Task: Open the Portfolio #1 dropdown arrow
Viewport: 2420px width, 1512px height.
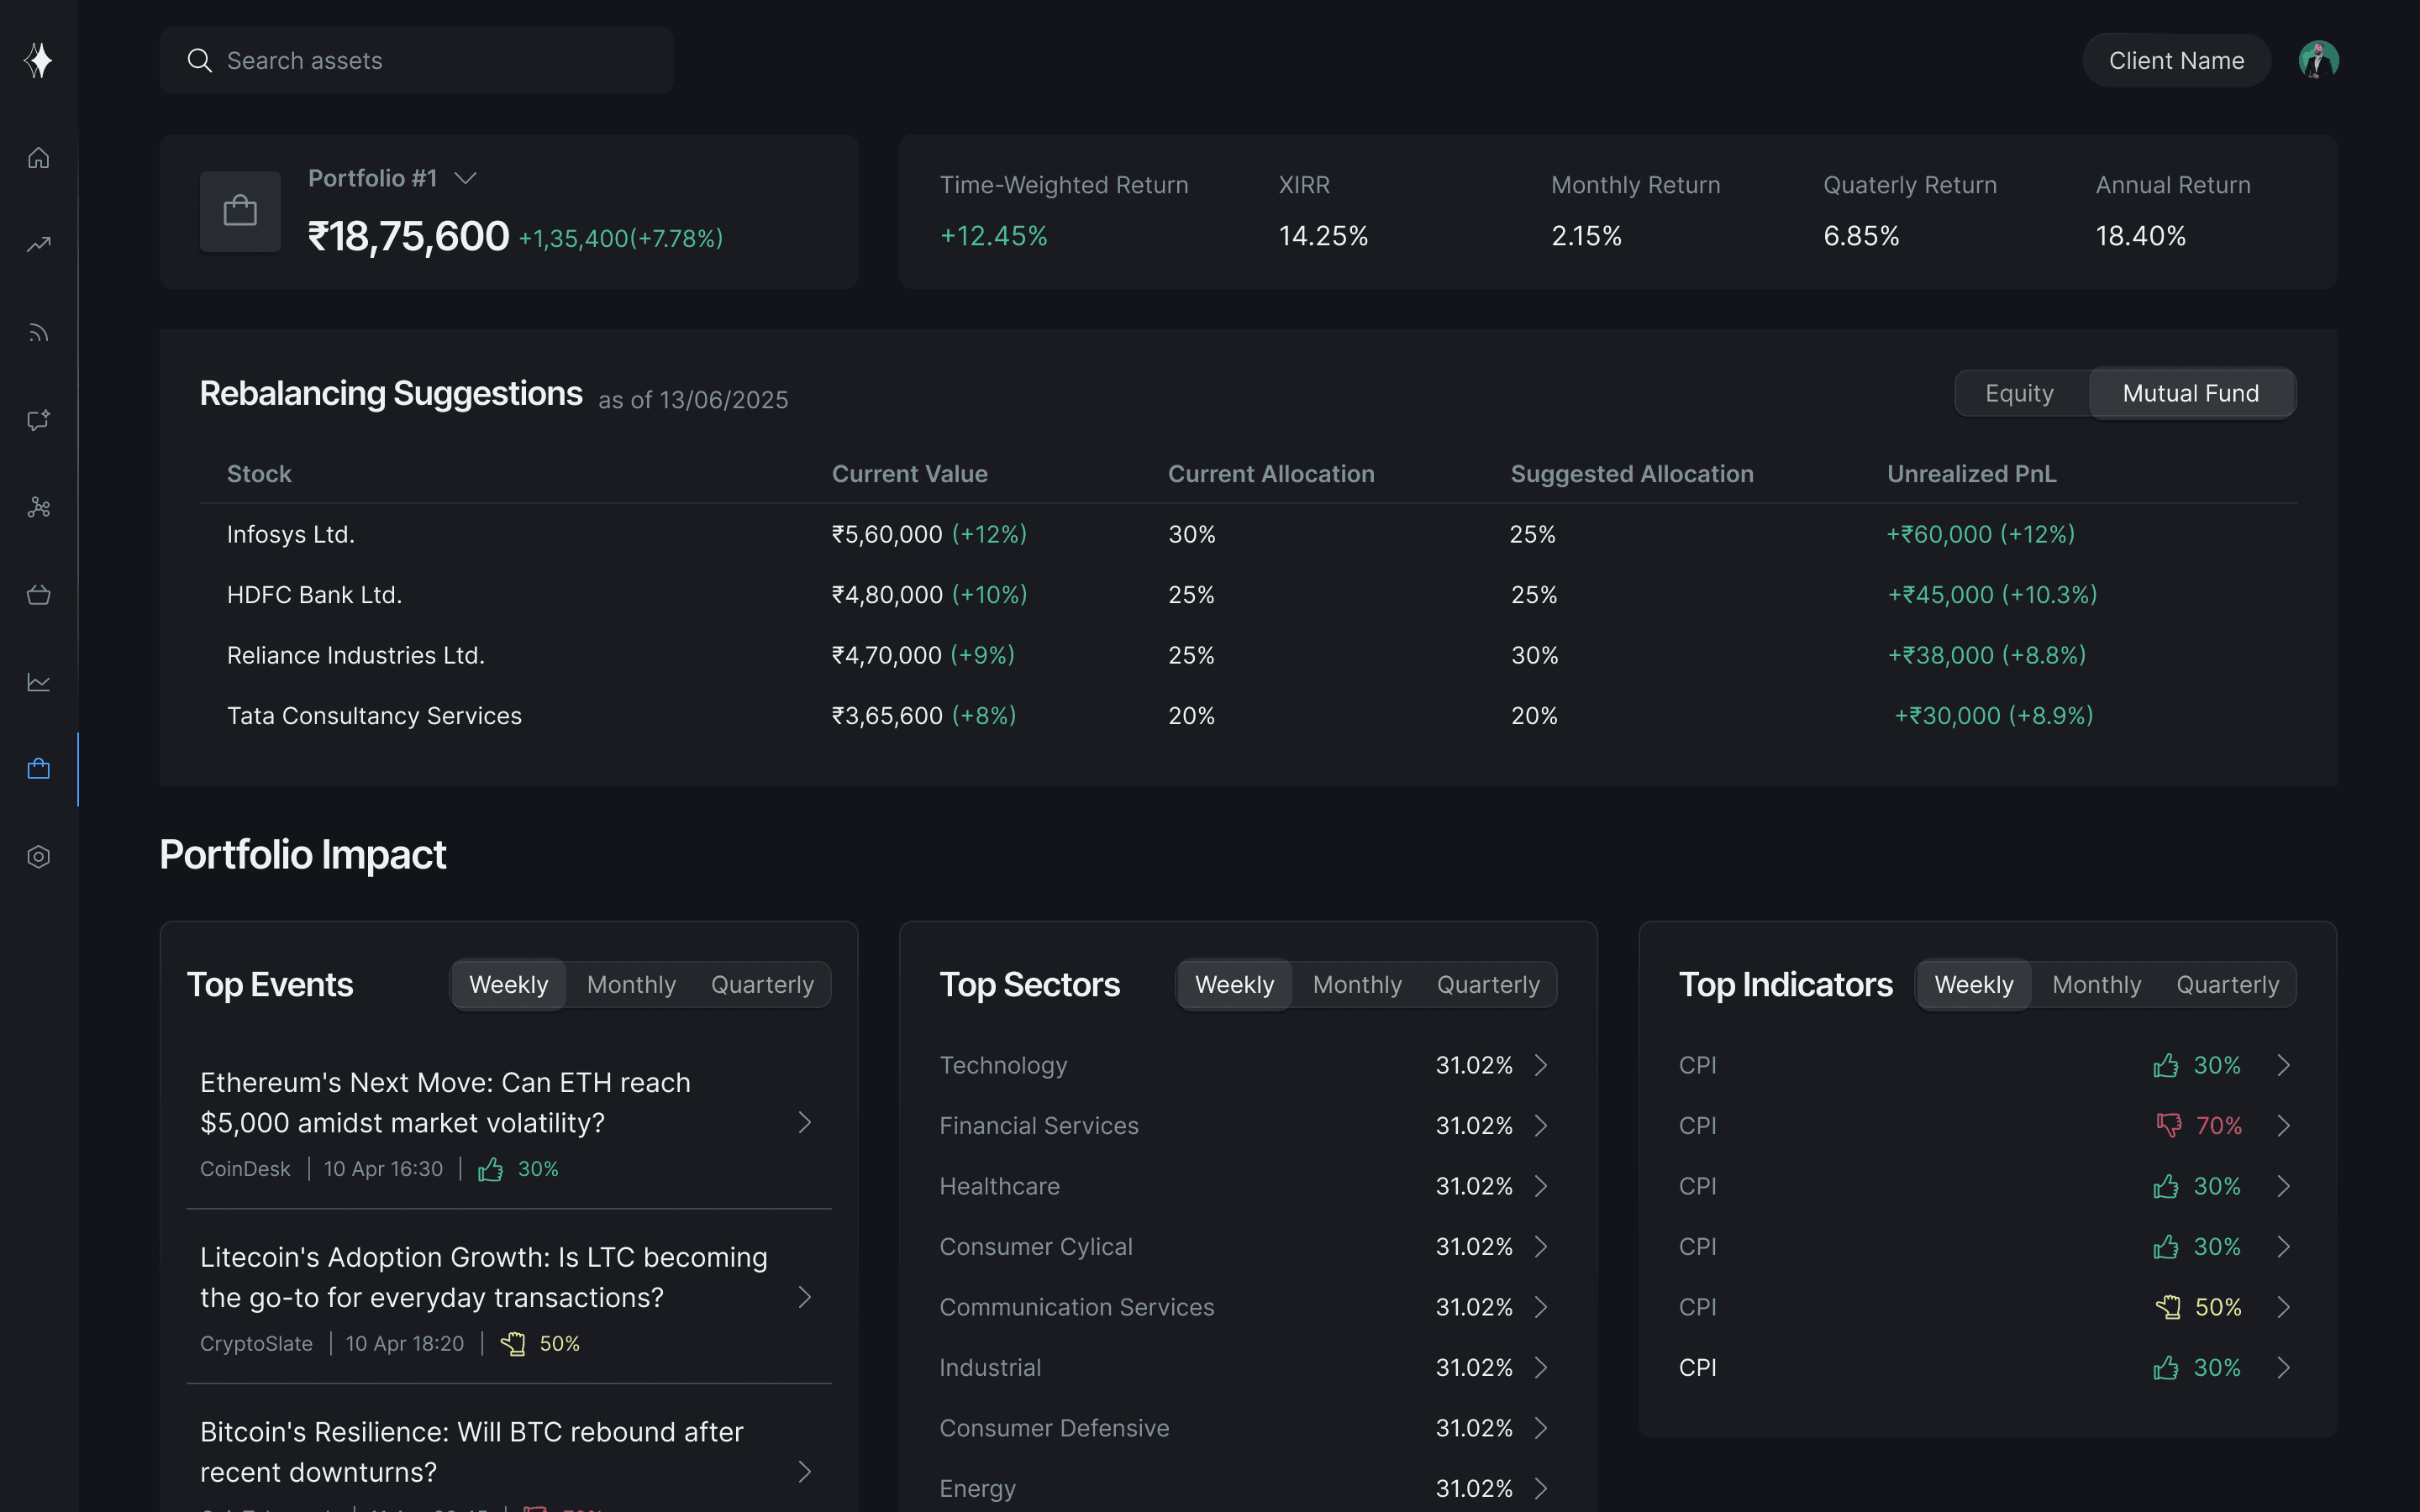Action: (465, 178)
